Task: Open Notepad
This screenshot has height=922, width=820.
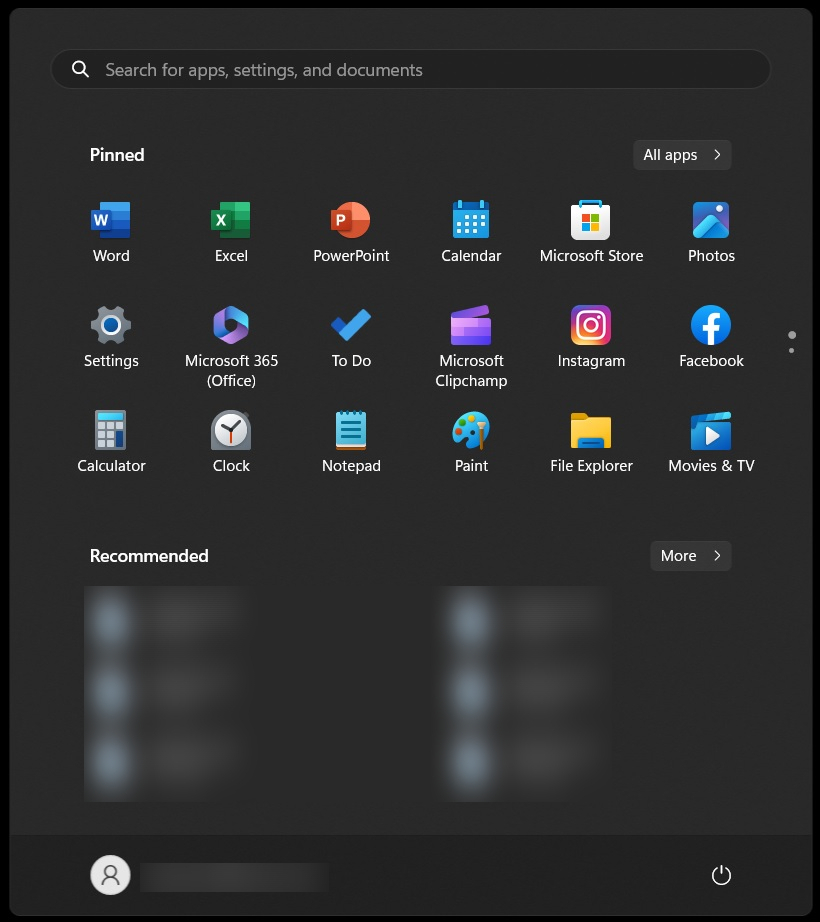Action: [351, 442]
